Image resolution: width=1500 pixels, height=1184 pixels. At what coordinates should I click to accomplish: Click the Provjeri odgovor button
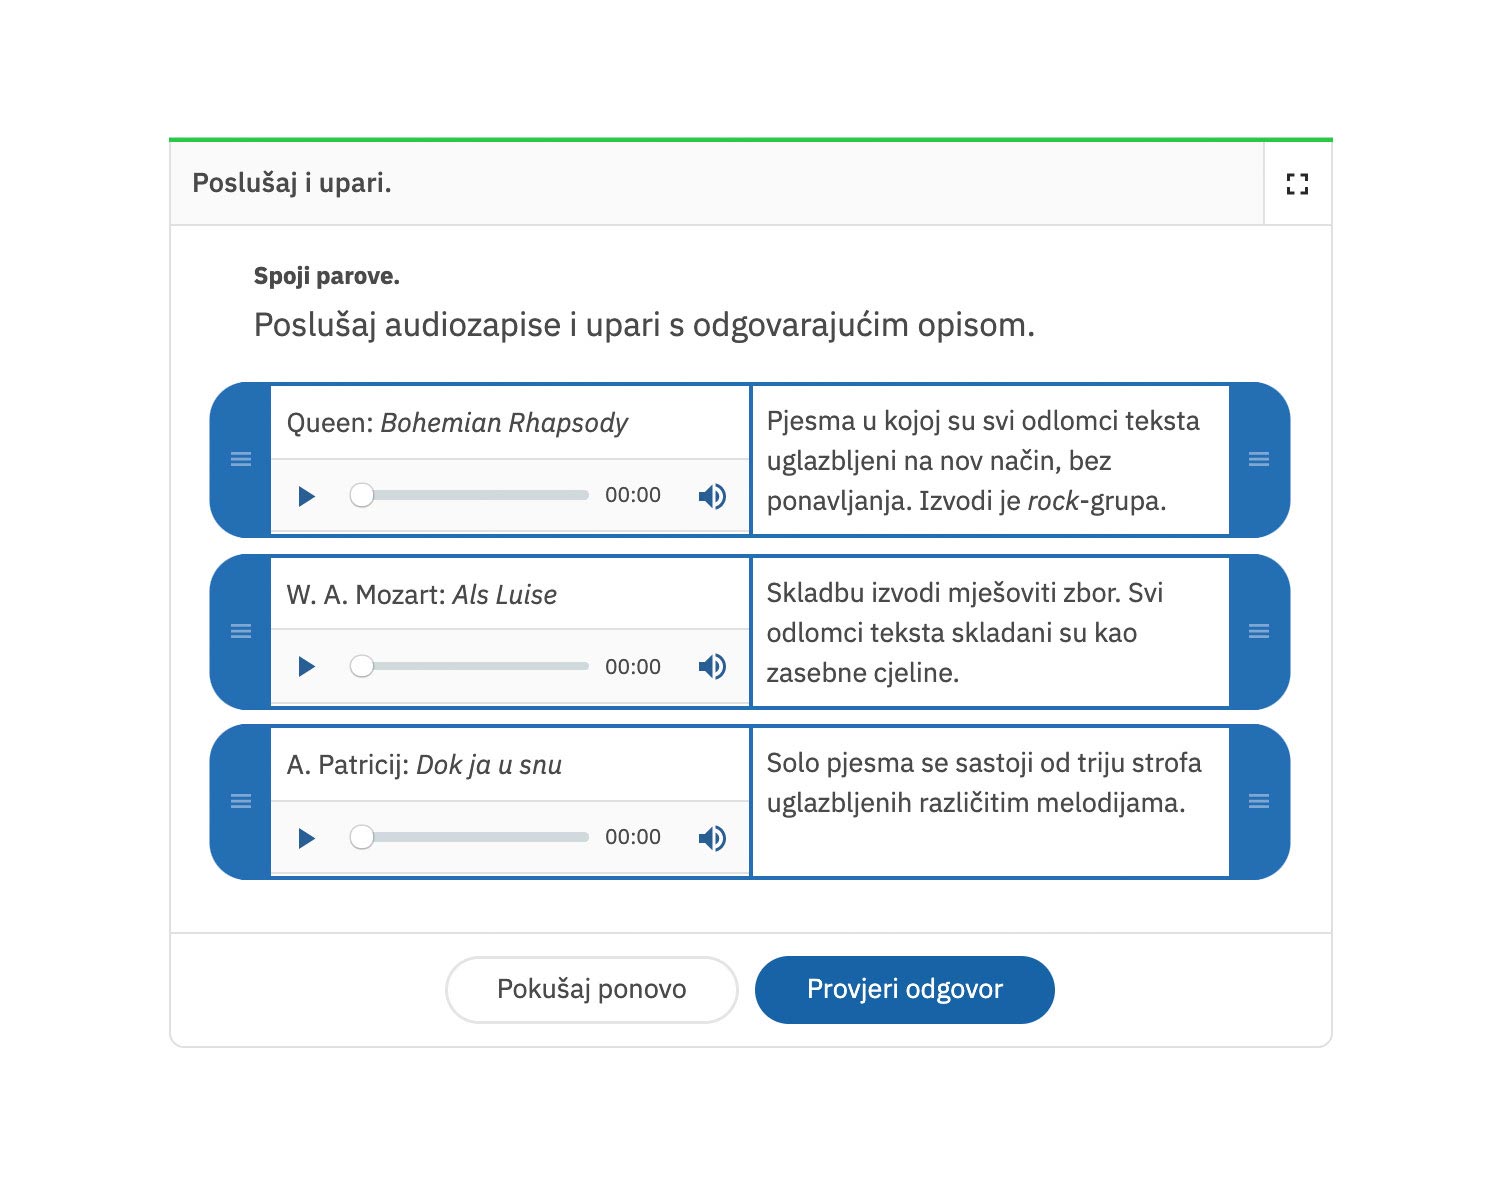tap(904, 990)
